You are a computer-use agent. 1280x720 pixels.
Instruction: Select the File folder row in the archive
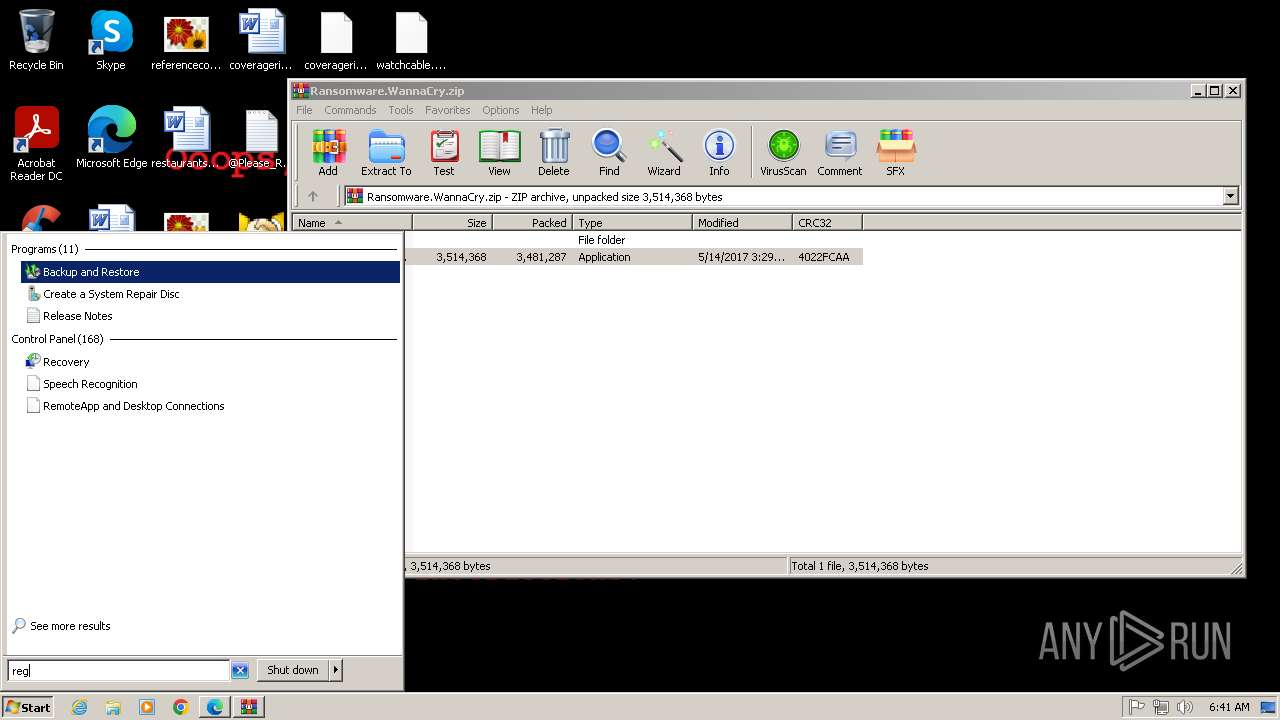633,240
